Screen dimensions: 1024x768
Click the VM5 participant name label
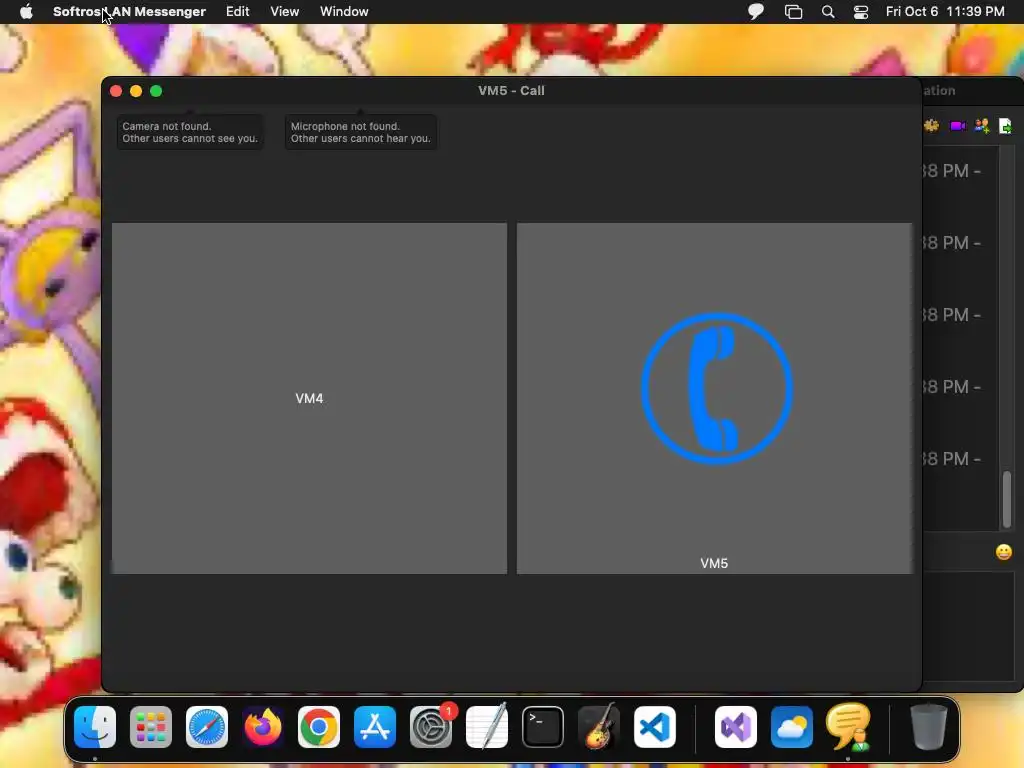(x=714, y=563)
